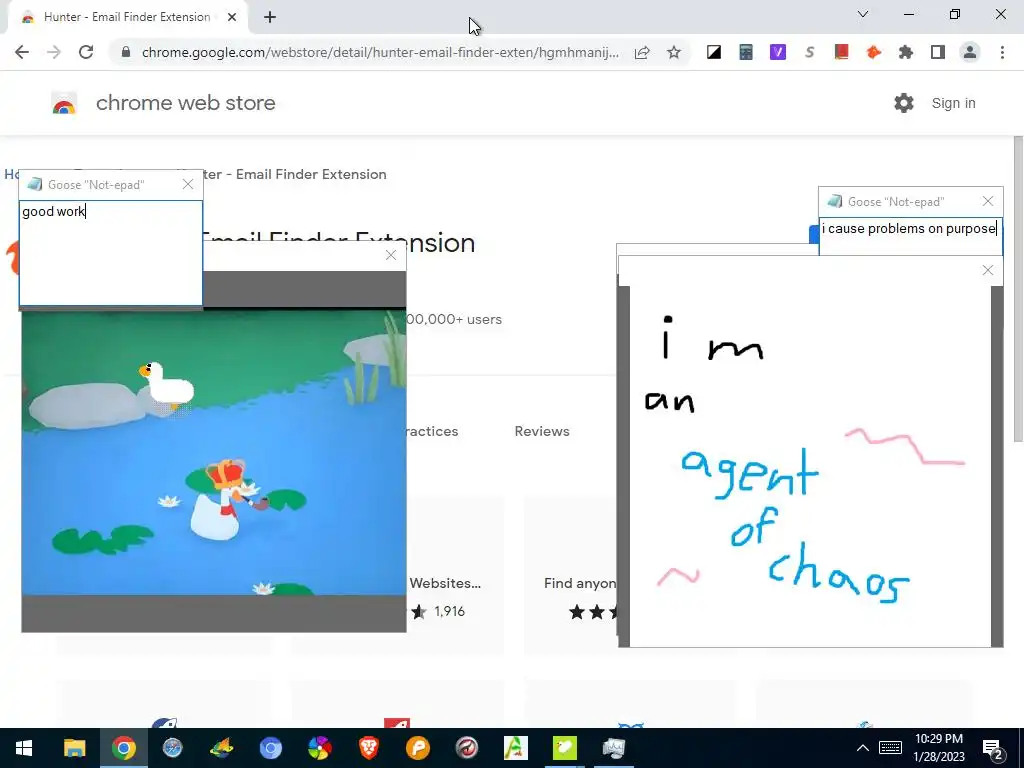The image size is (1024, 768).
Task: Open clock showing 10:29 PM
Action: point(938,748)
